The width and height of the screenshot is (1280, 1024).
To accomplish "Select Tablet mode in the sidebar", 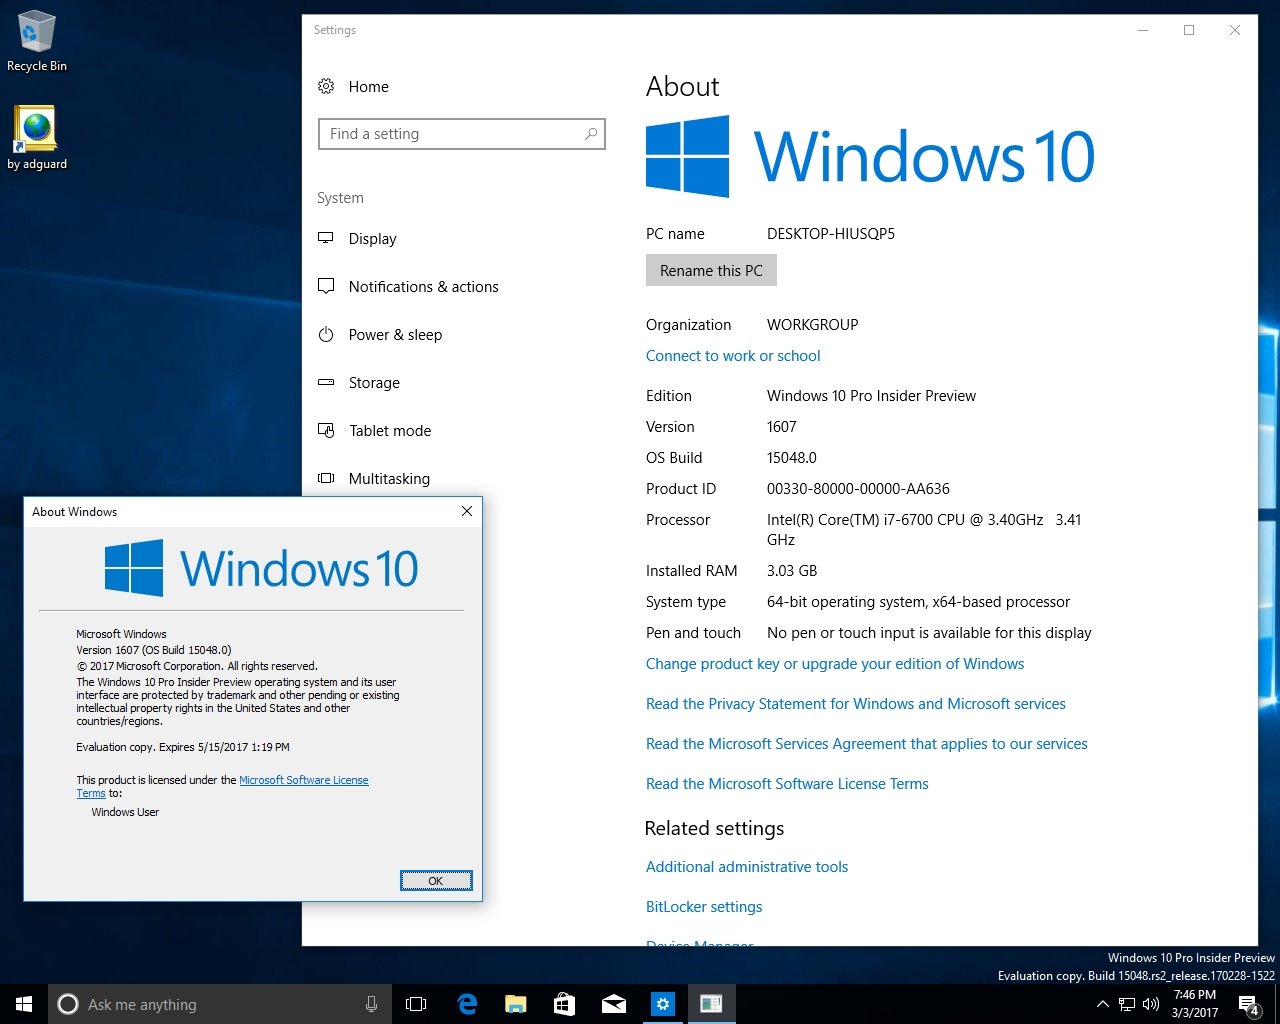I will [390, 431].
